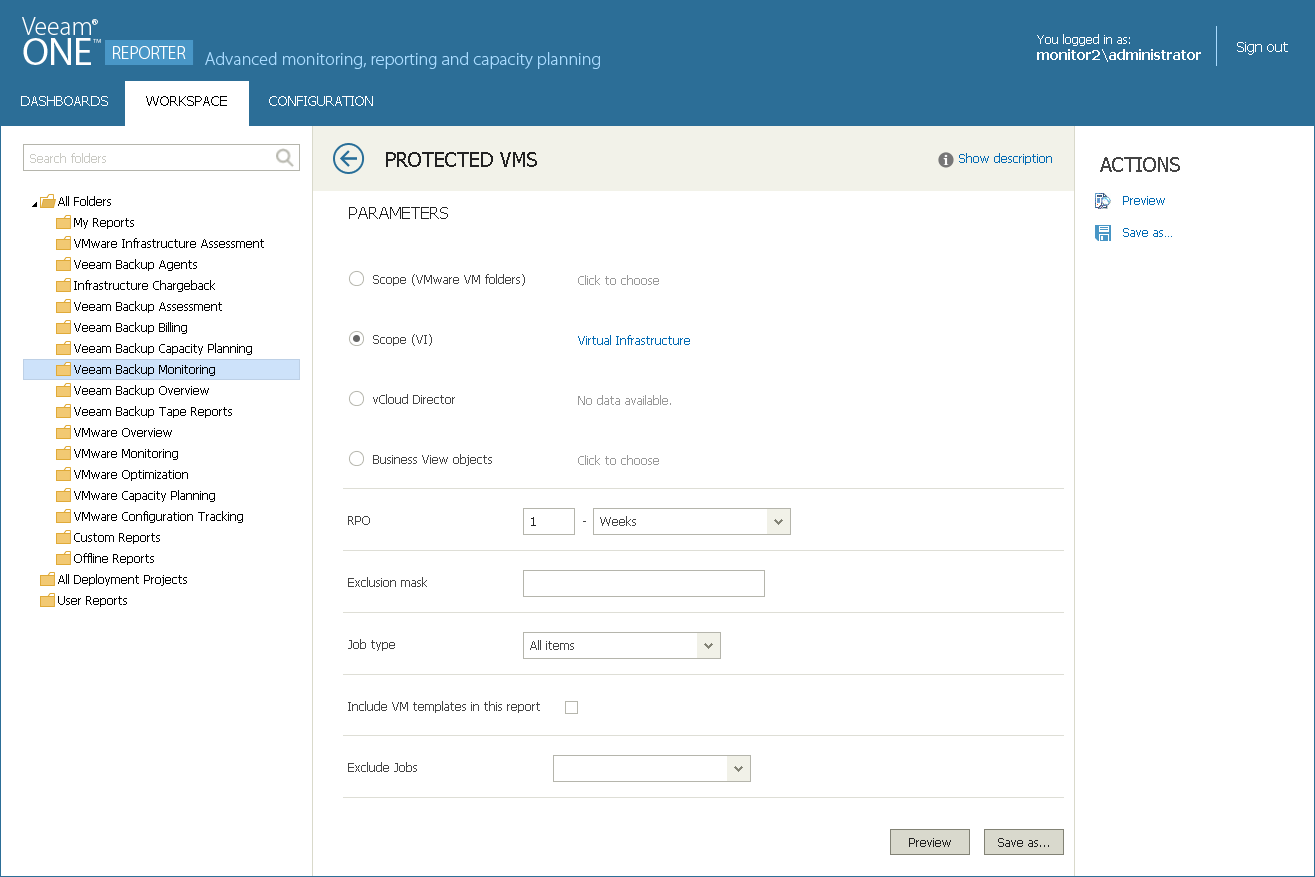Open VMware Monitoring folder
This screenshot has width=1315, height=877.
(x=126, y=453)
